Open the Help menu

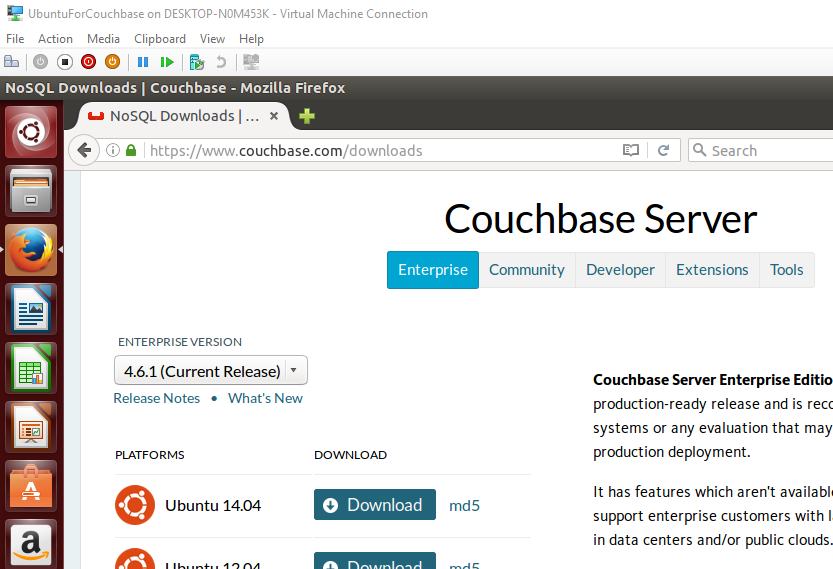point(251,39)
